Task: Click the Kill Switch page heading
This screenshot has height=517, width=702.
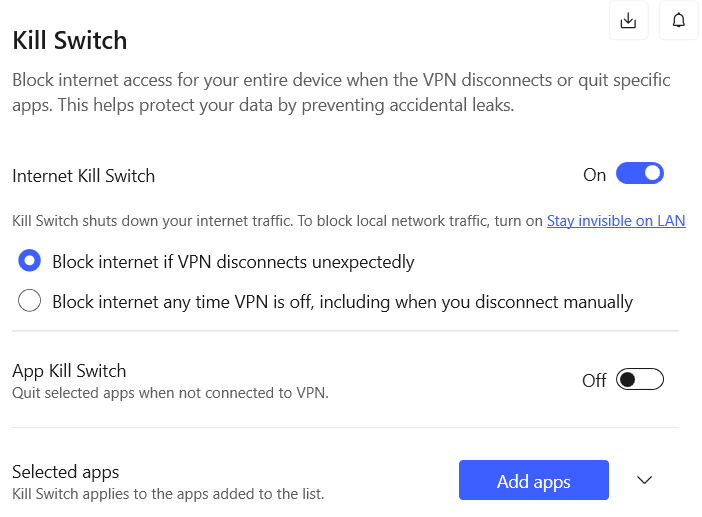Action: (69, 41)
